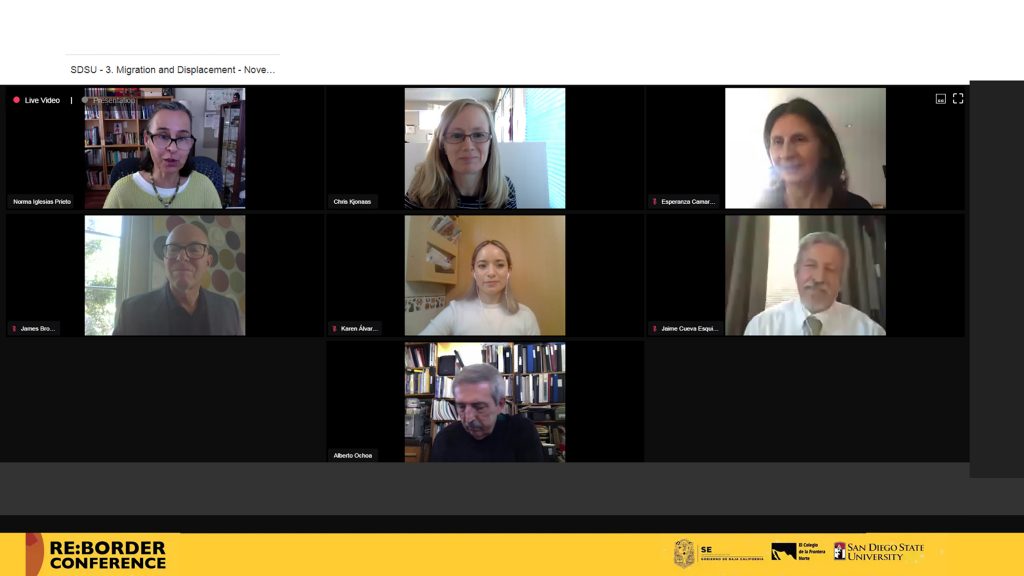Screen dimensions: 1024x576
Task: Open fullscreen mode with the corner-brackets icon
Action: click(x=957, y=99)
